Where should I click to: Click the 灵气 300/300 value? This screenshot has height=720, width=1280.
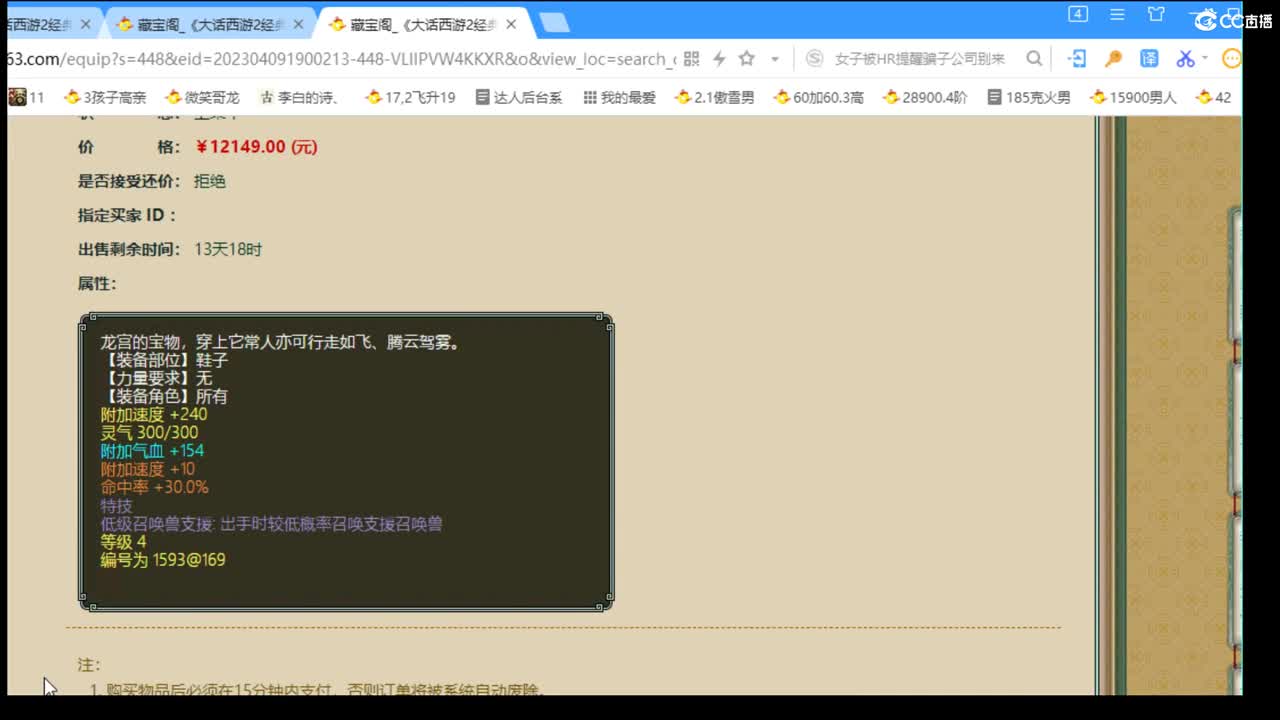[149, 433]
